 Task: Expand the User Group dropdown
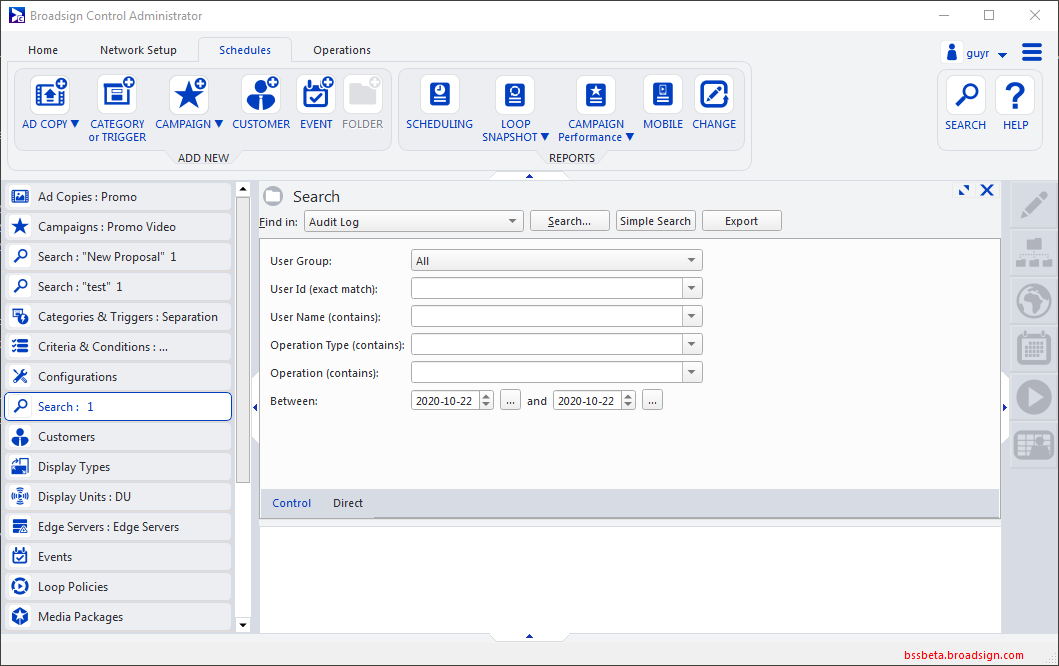click(x=691, y=261)
